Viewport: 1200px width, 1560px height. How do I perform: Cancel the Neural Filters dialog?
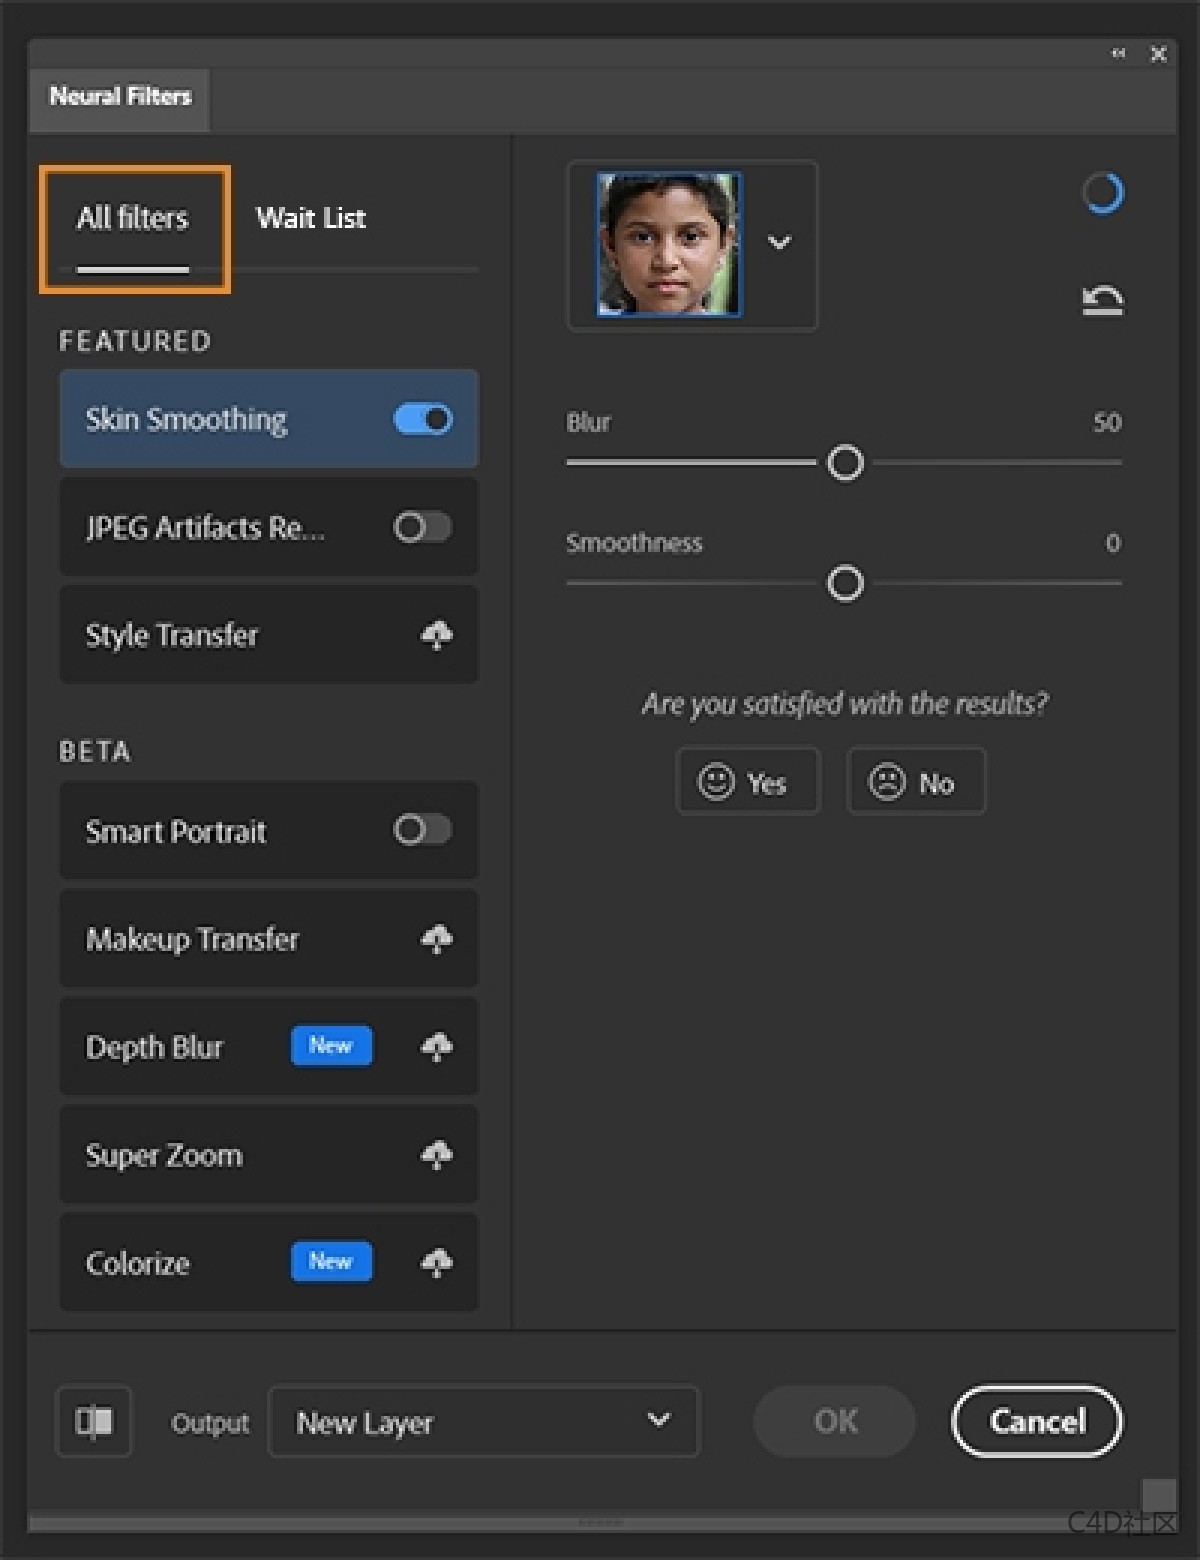coord(1036,1421)
